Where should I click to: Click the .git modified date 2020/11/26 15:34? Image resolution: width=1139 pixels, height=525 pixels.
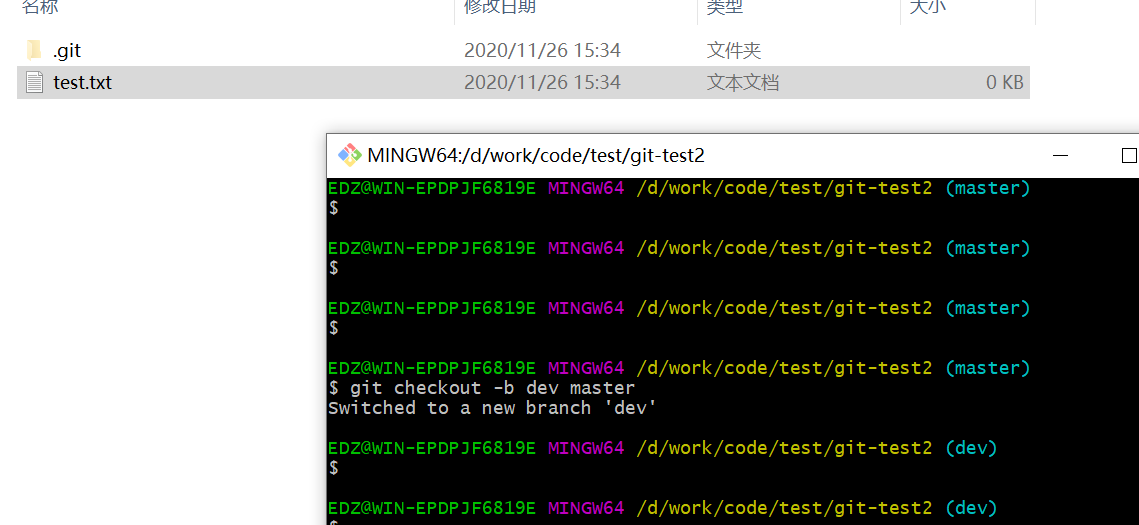coord(542,51)
